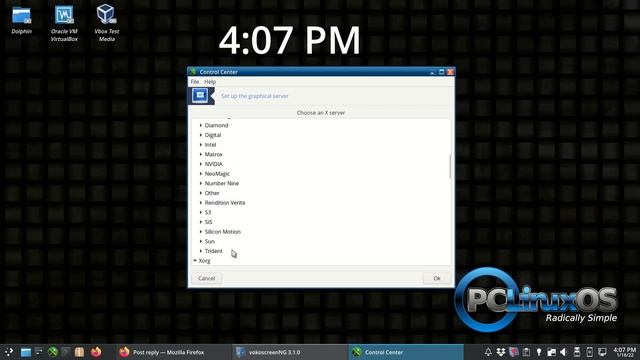The width and height of the screenshot is (640, 360).
Task: Expand the Diamond tree node
Action: pyautogui.click(x=200, y=125)
